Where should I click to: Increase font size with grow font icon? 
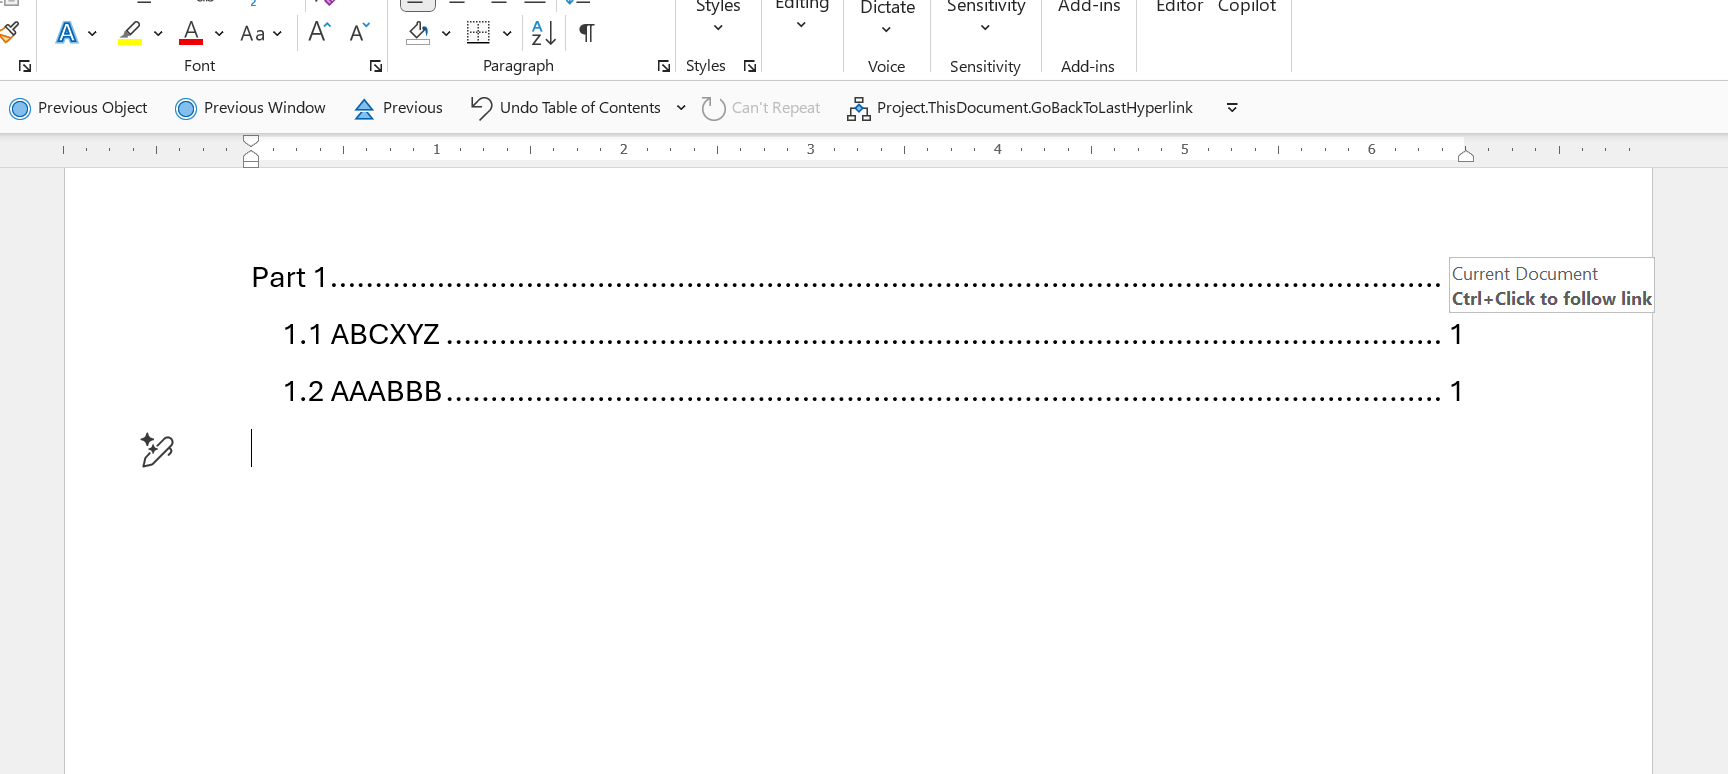point(319,32)
